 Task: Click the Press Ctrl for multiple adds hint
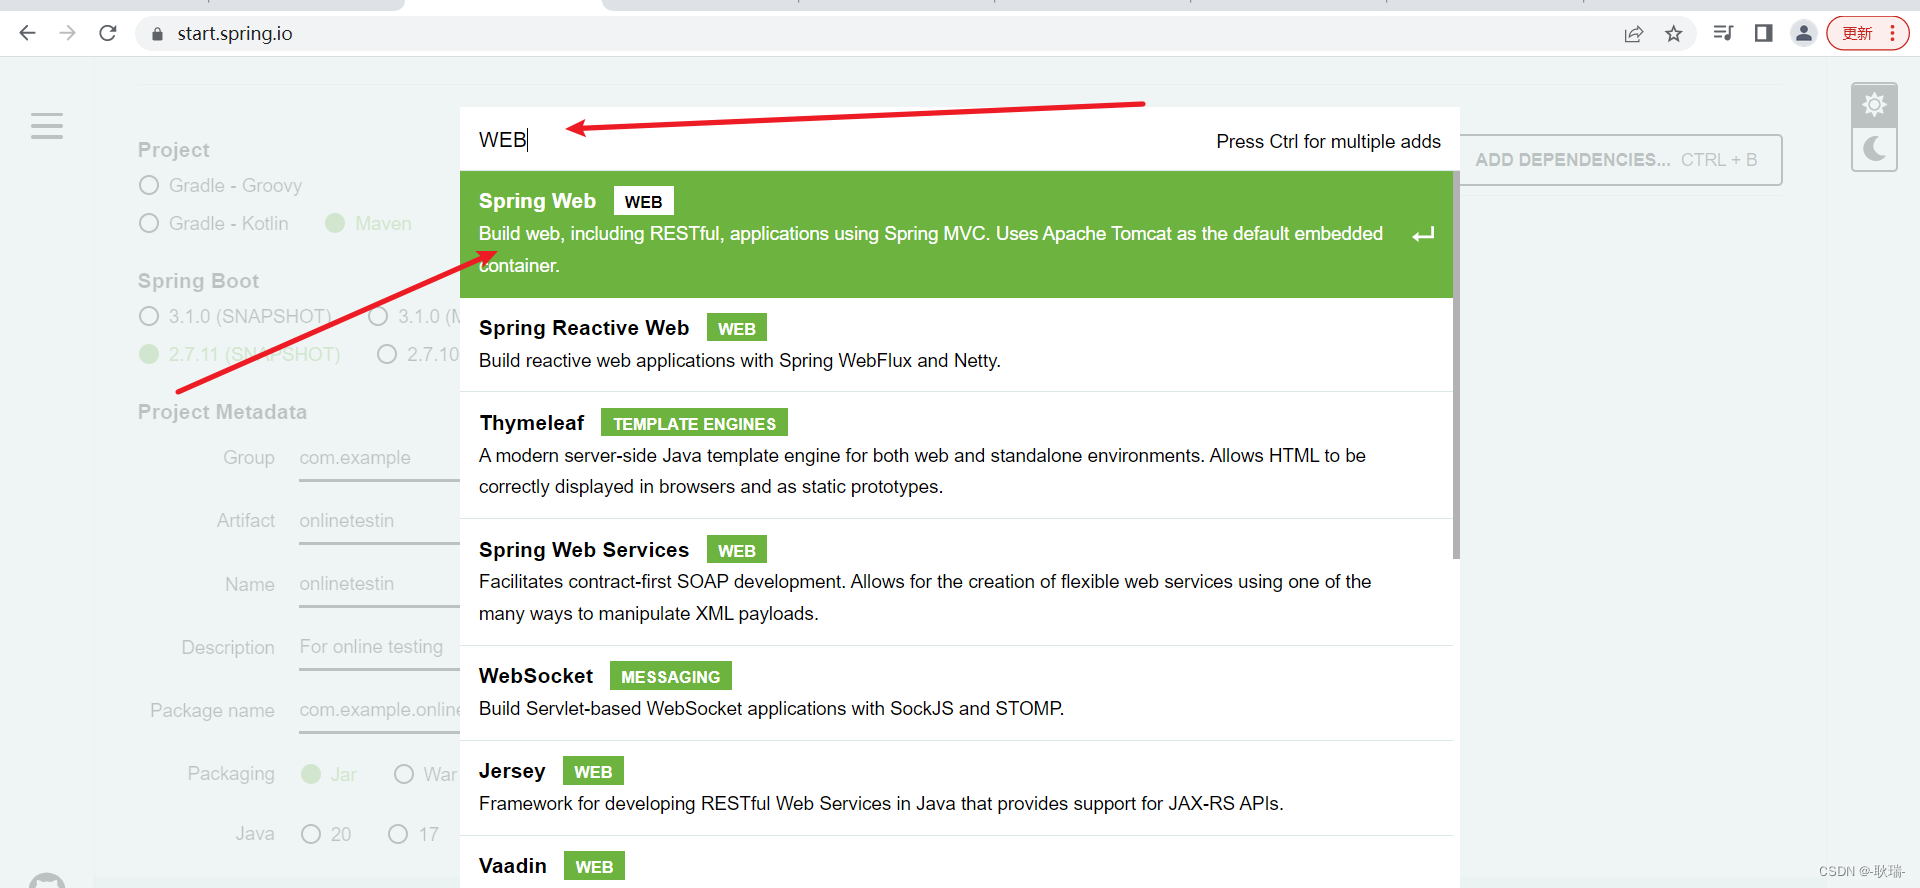pyautogui.click(x=1328, y=142)
